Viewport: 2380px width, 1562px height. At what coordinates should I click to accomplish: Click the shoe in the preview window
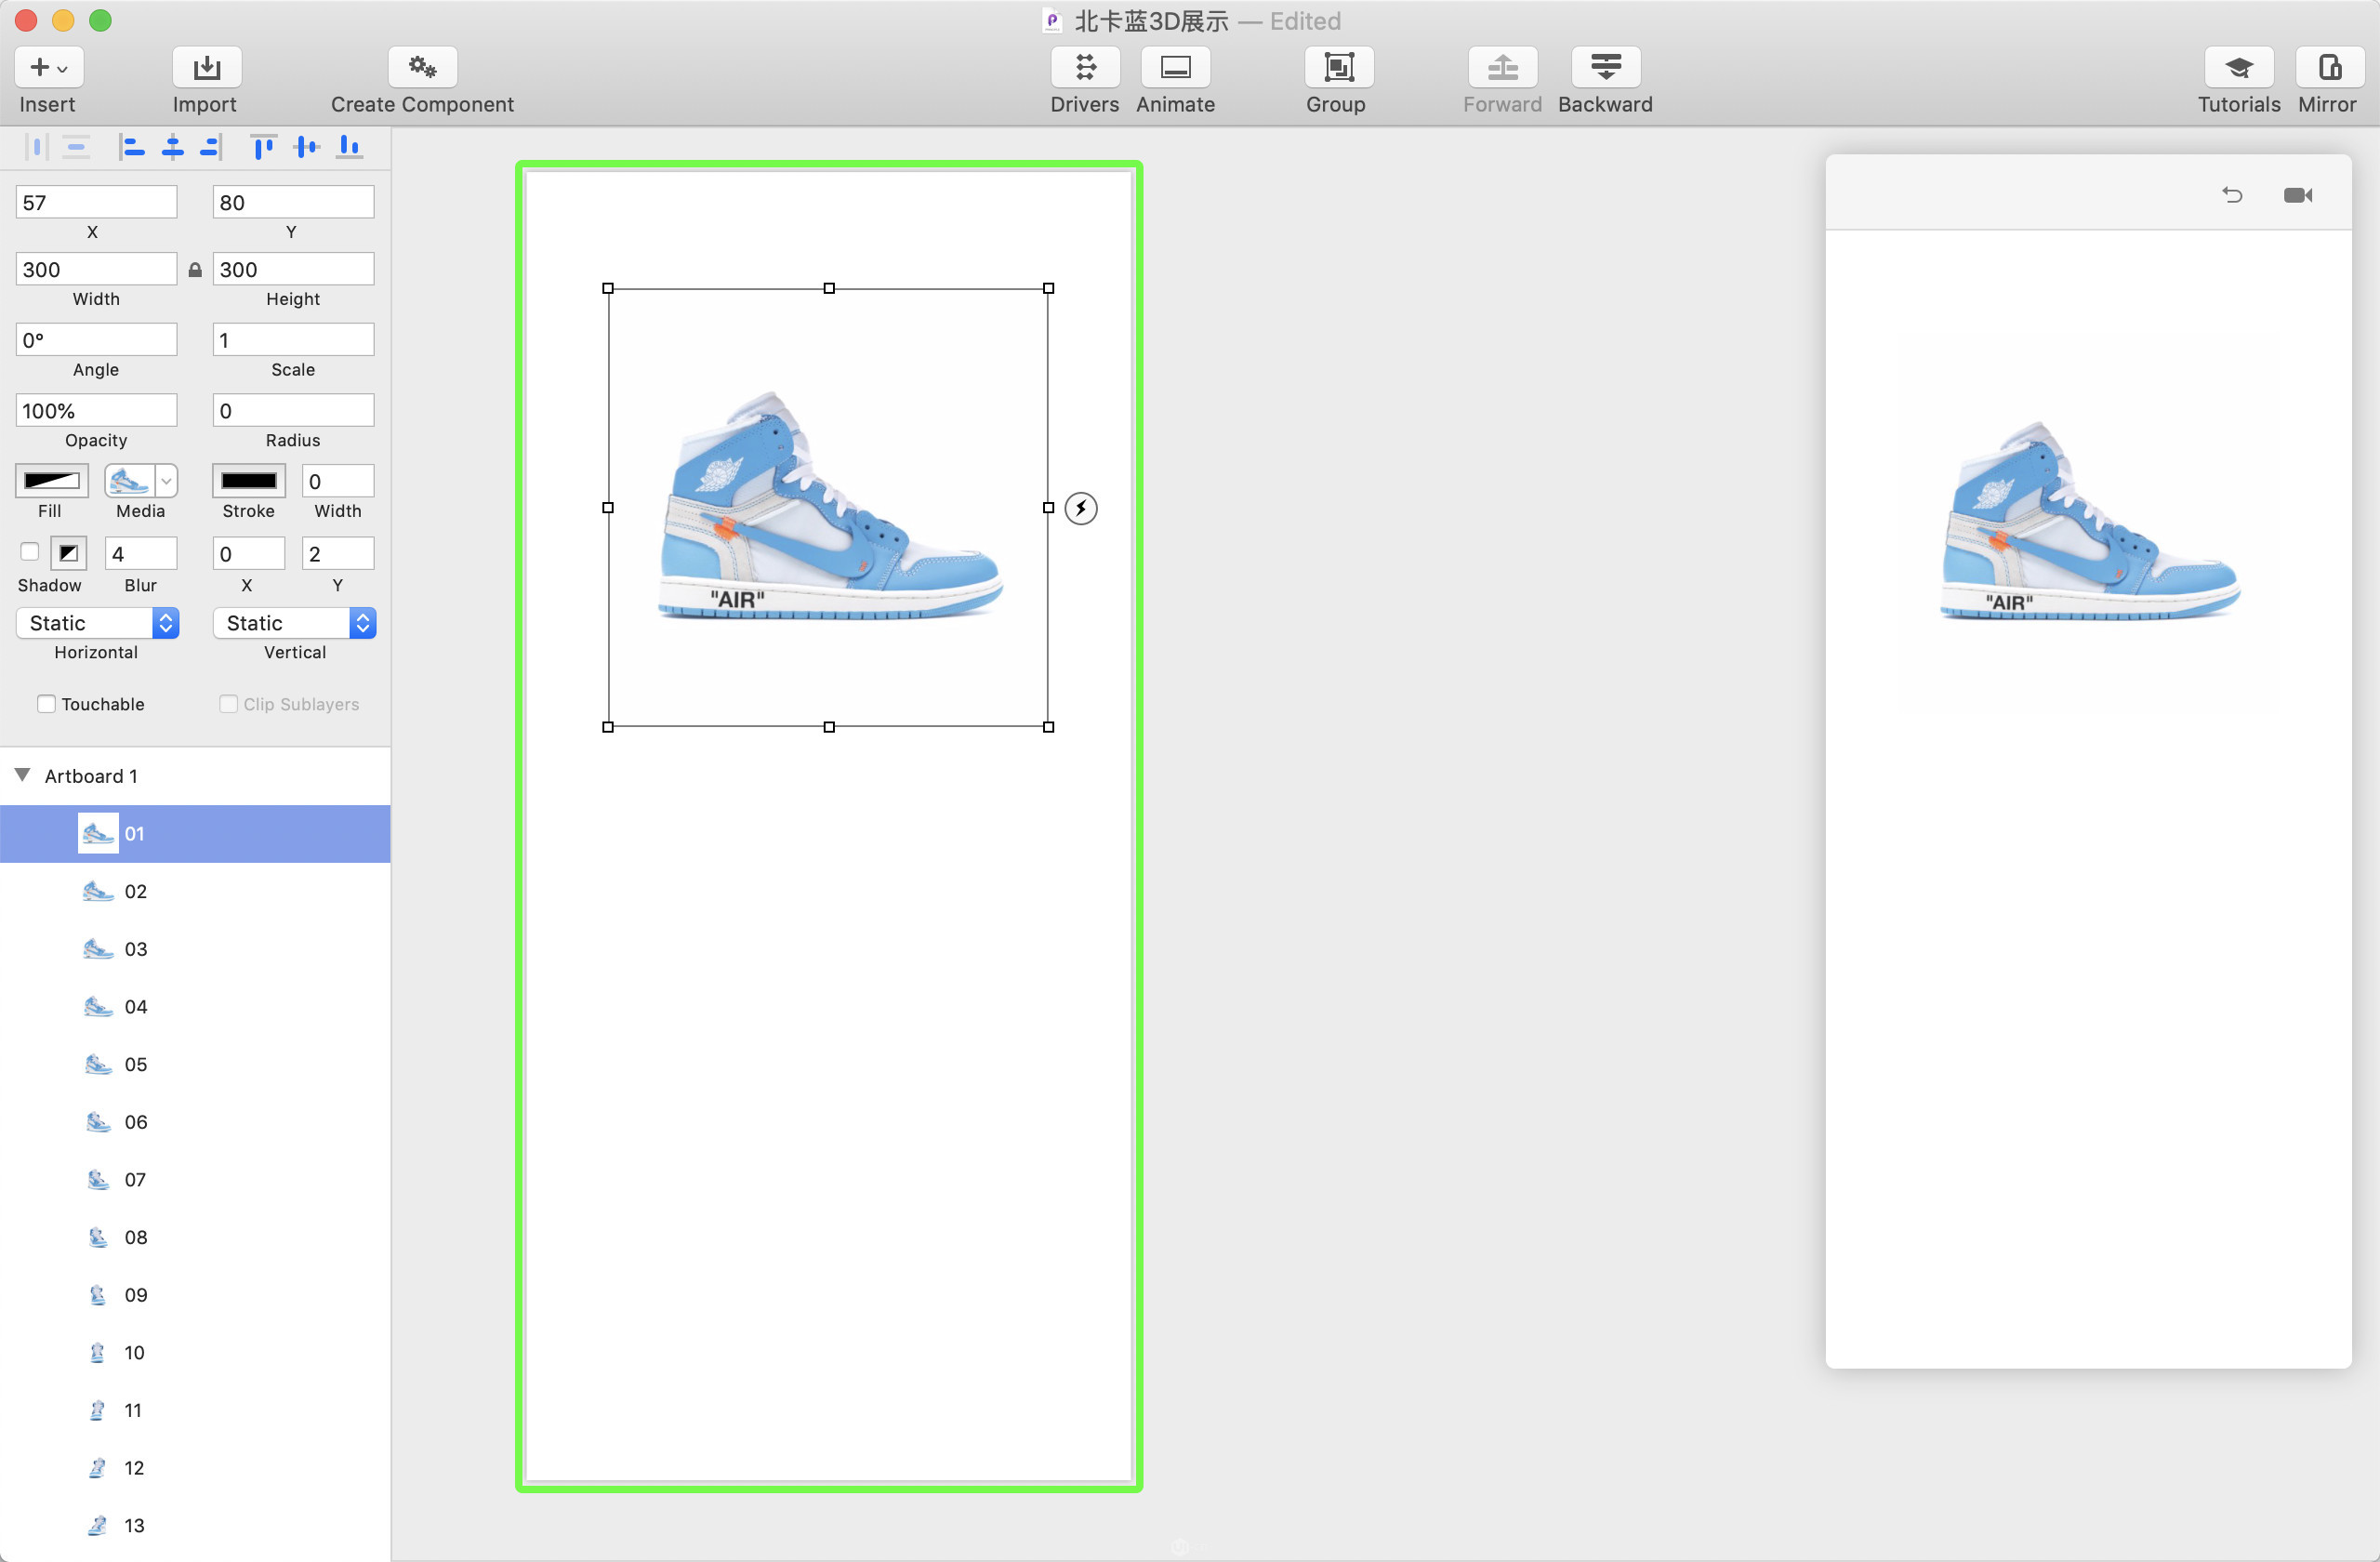click(2090, 521)
